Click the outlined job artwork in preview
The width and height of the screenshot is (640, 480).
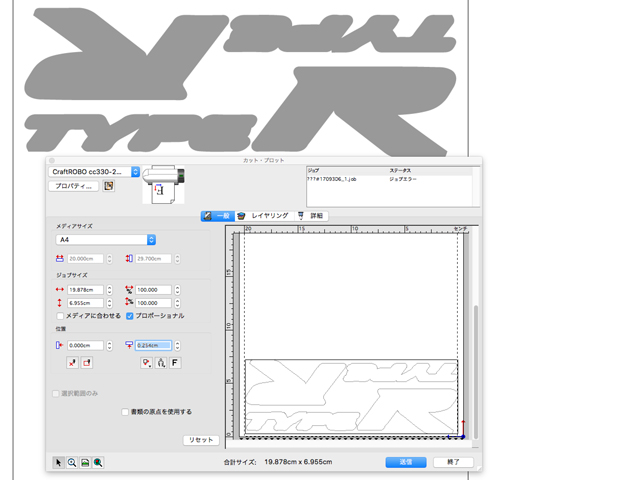(351, 397)
